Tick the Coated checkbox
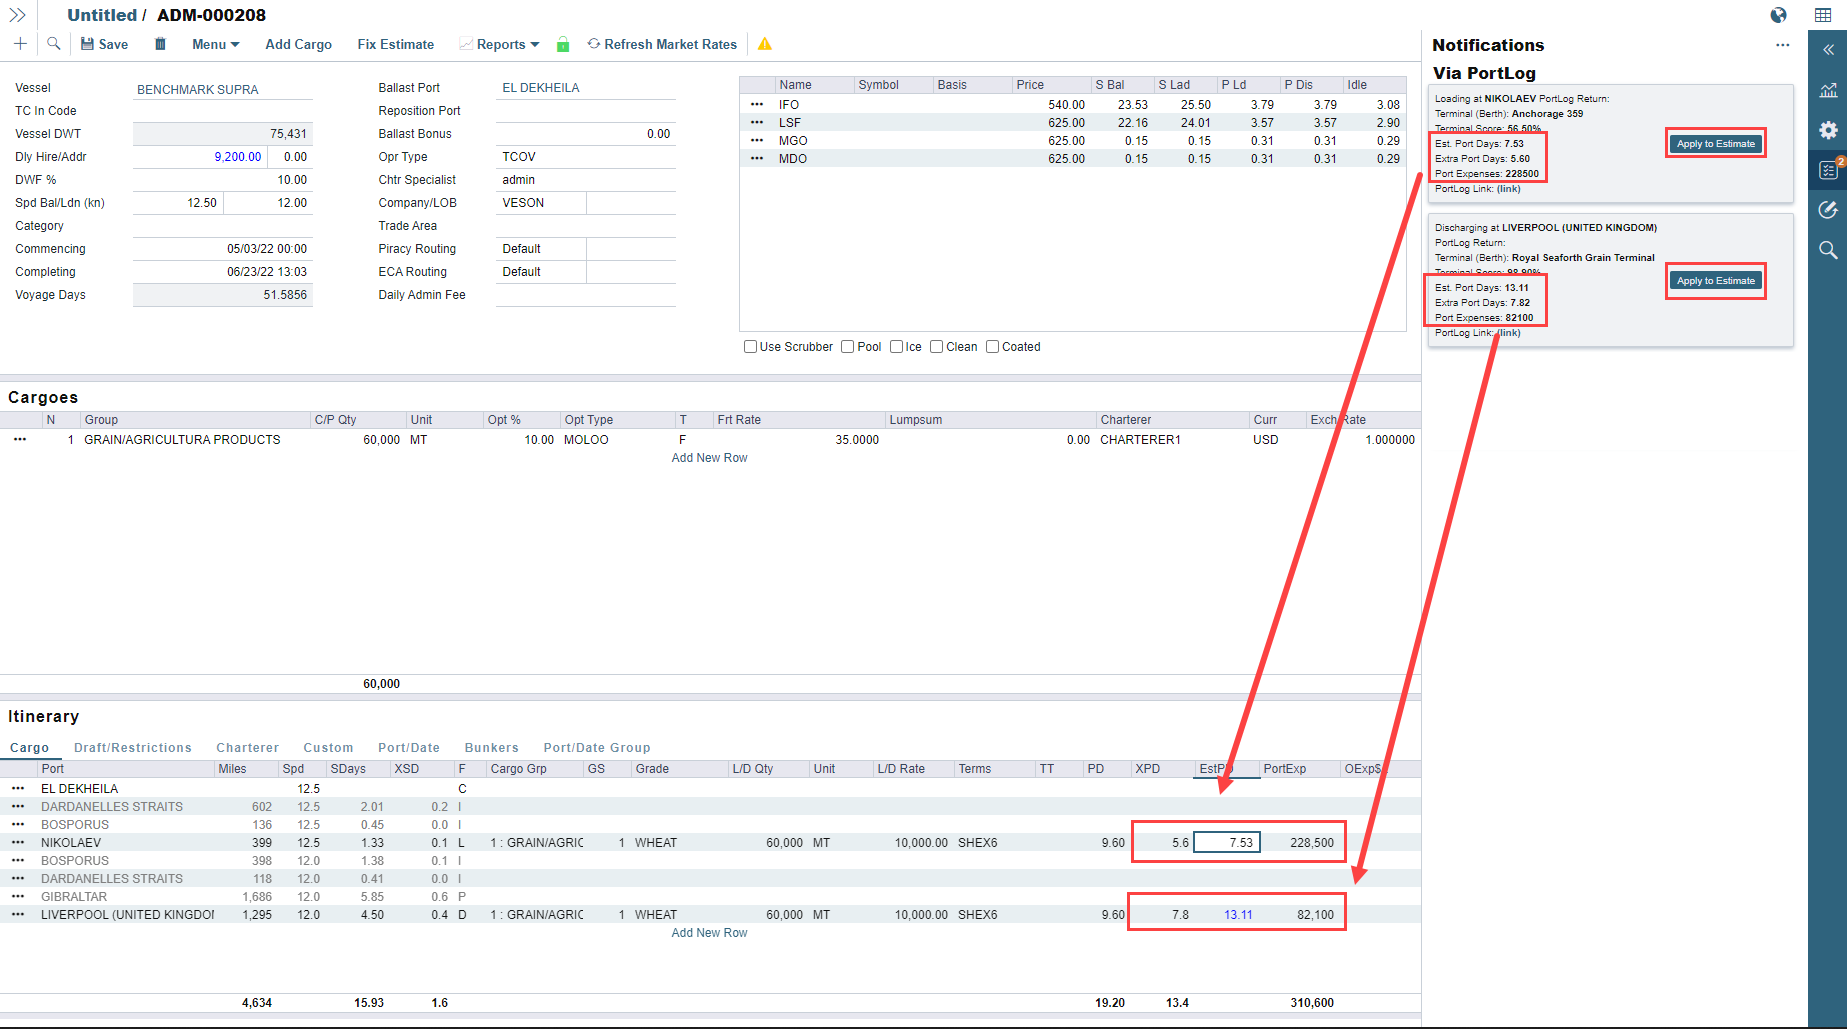This screenshot has width=1847, height=1029. click(992, 347)
